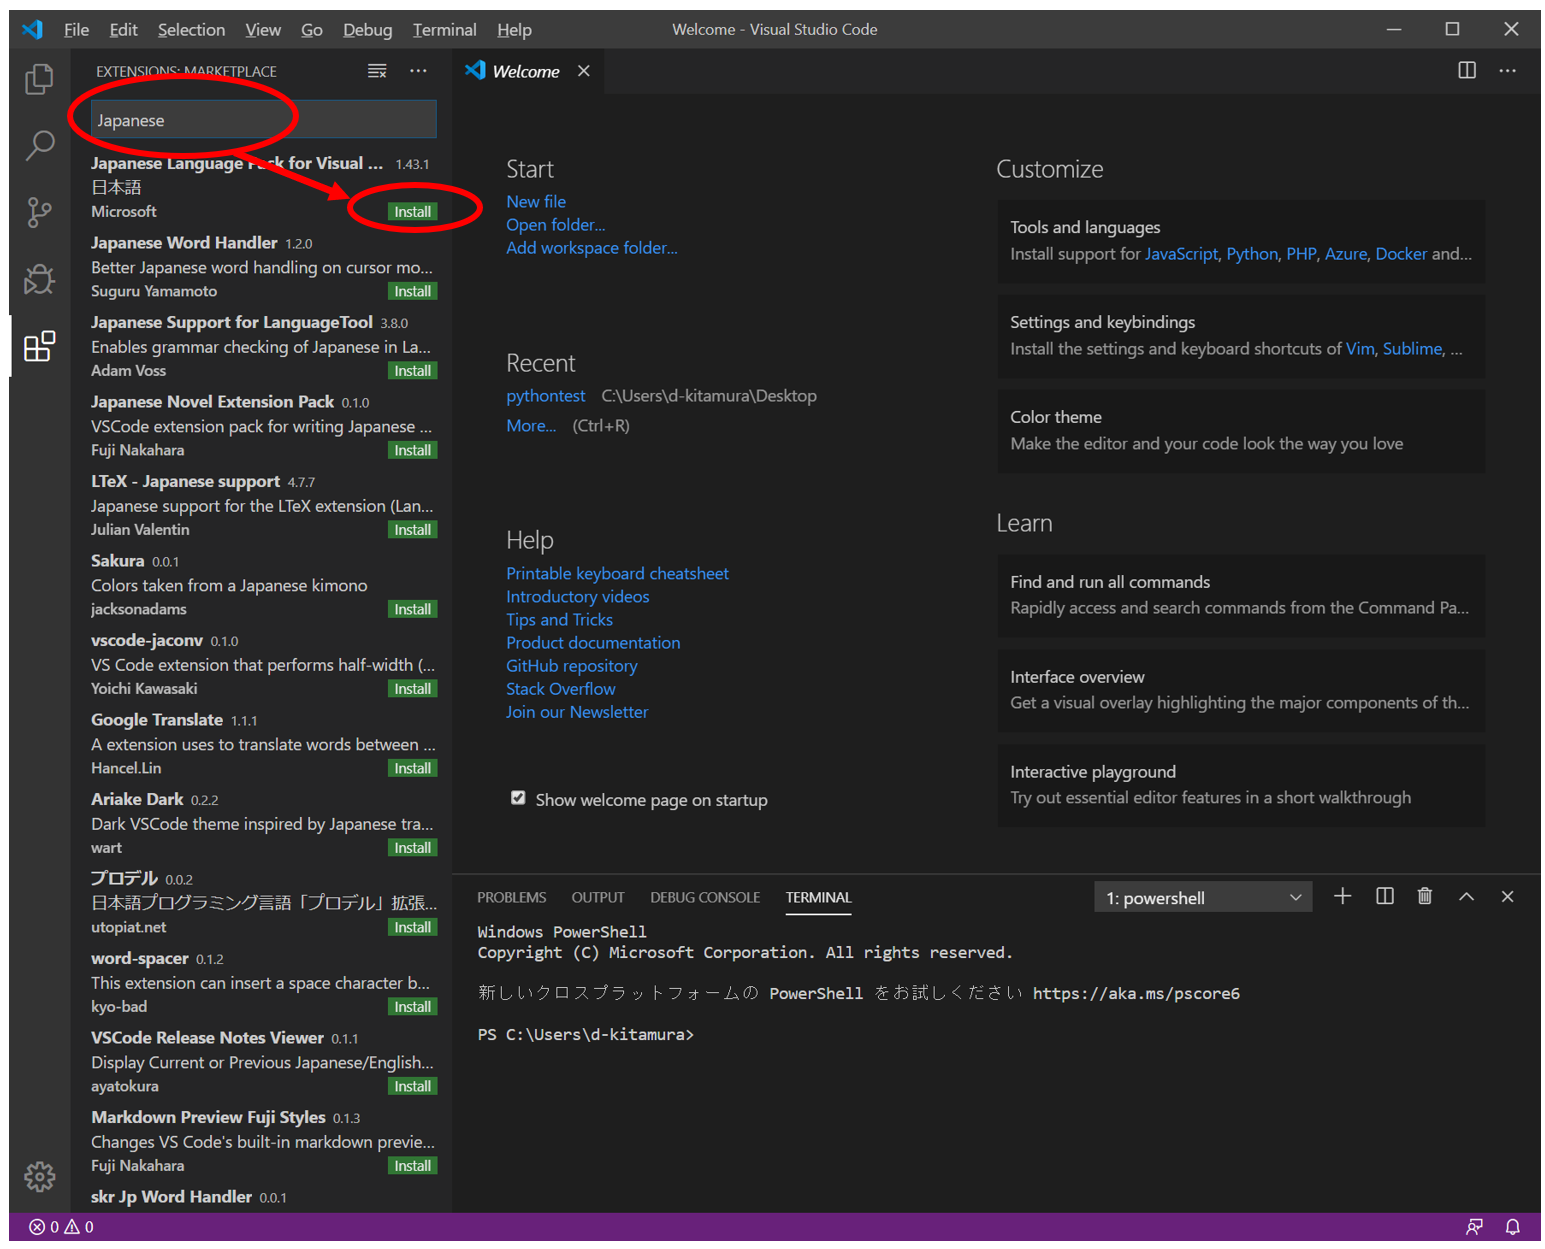
Task: Maximize the terminal panel size
Action: 1466,897
